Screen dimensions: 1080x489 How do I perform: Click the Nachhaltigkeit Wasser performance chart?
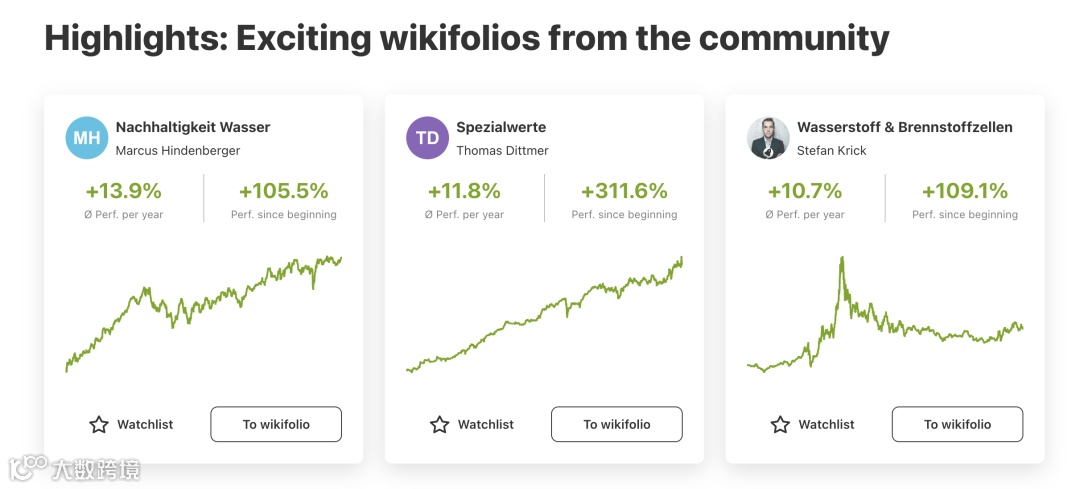click(x=204, y=312)
